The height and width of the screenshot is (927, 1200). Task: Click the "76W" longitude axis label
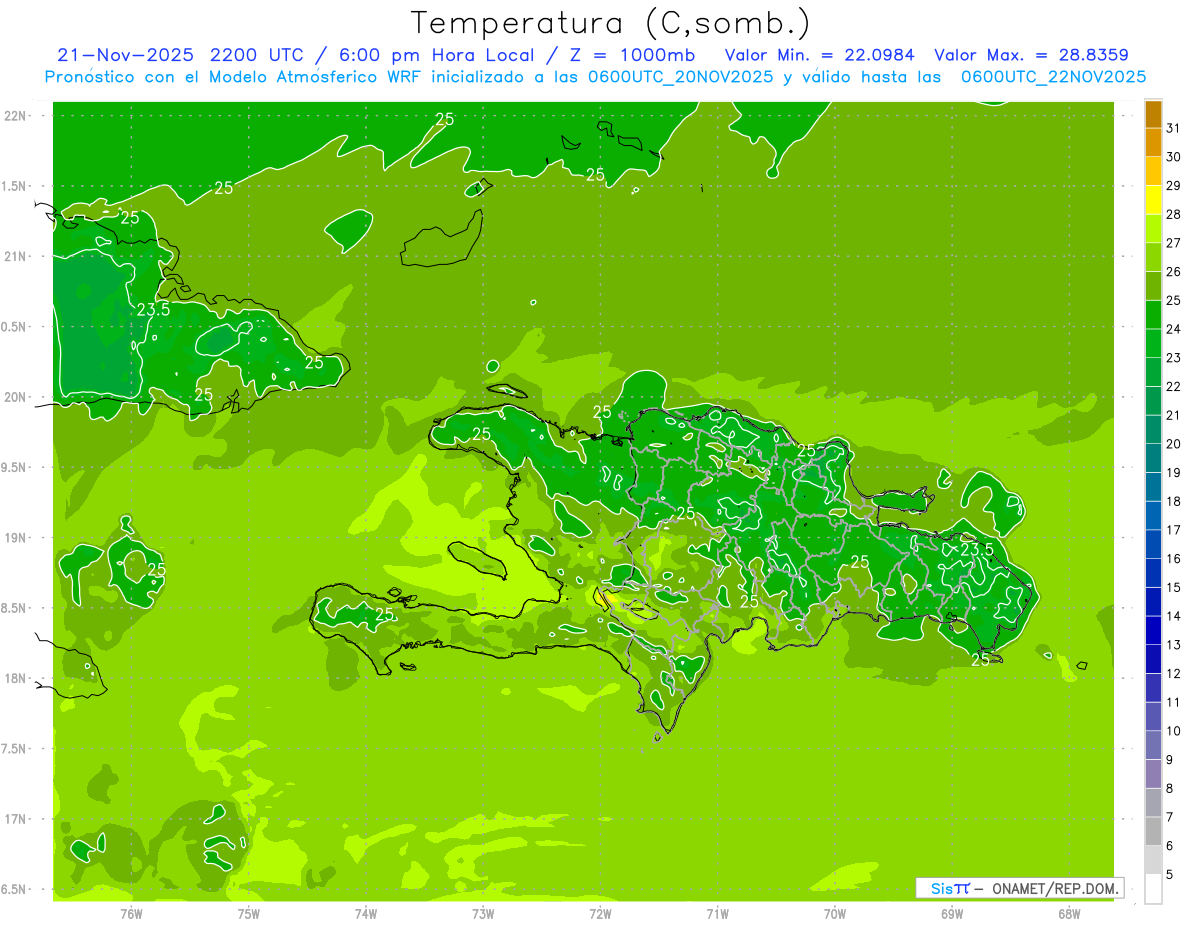[131, 913]
